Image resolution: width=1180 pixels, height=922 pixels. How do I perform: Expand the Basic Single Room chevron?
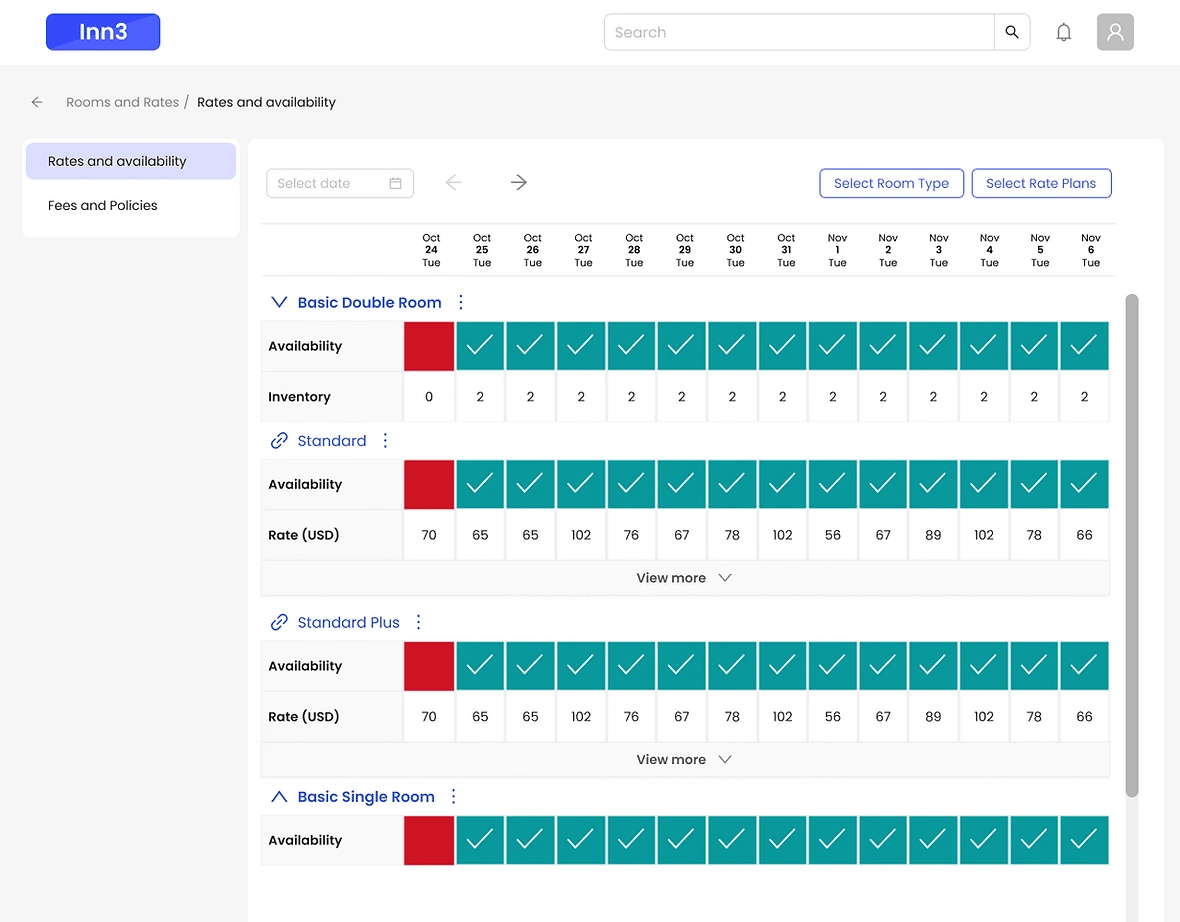click(279, 797)
